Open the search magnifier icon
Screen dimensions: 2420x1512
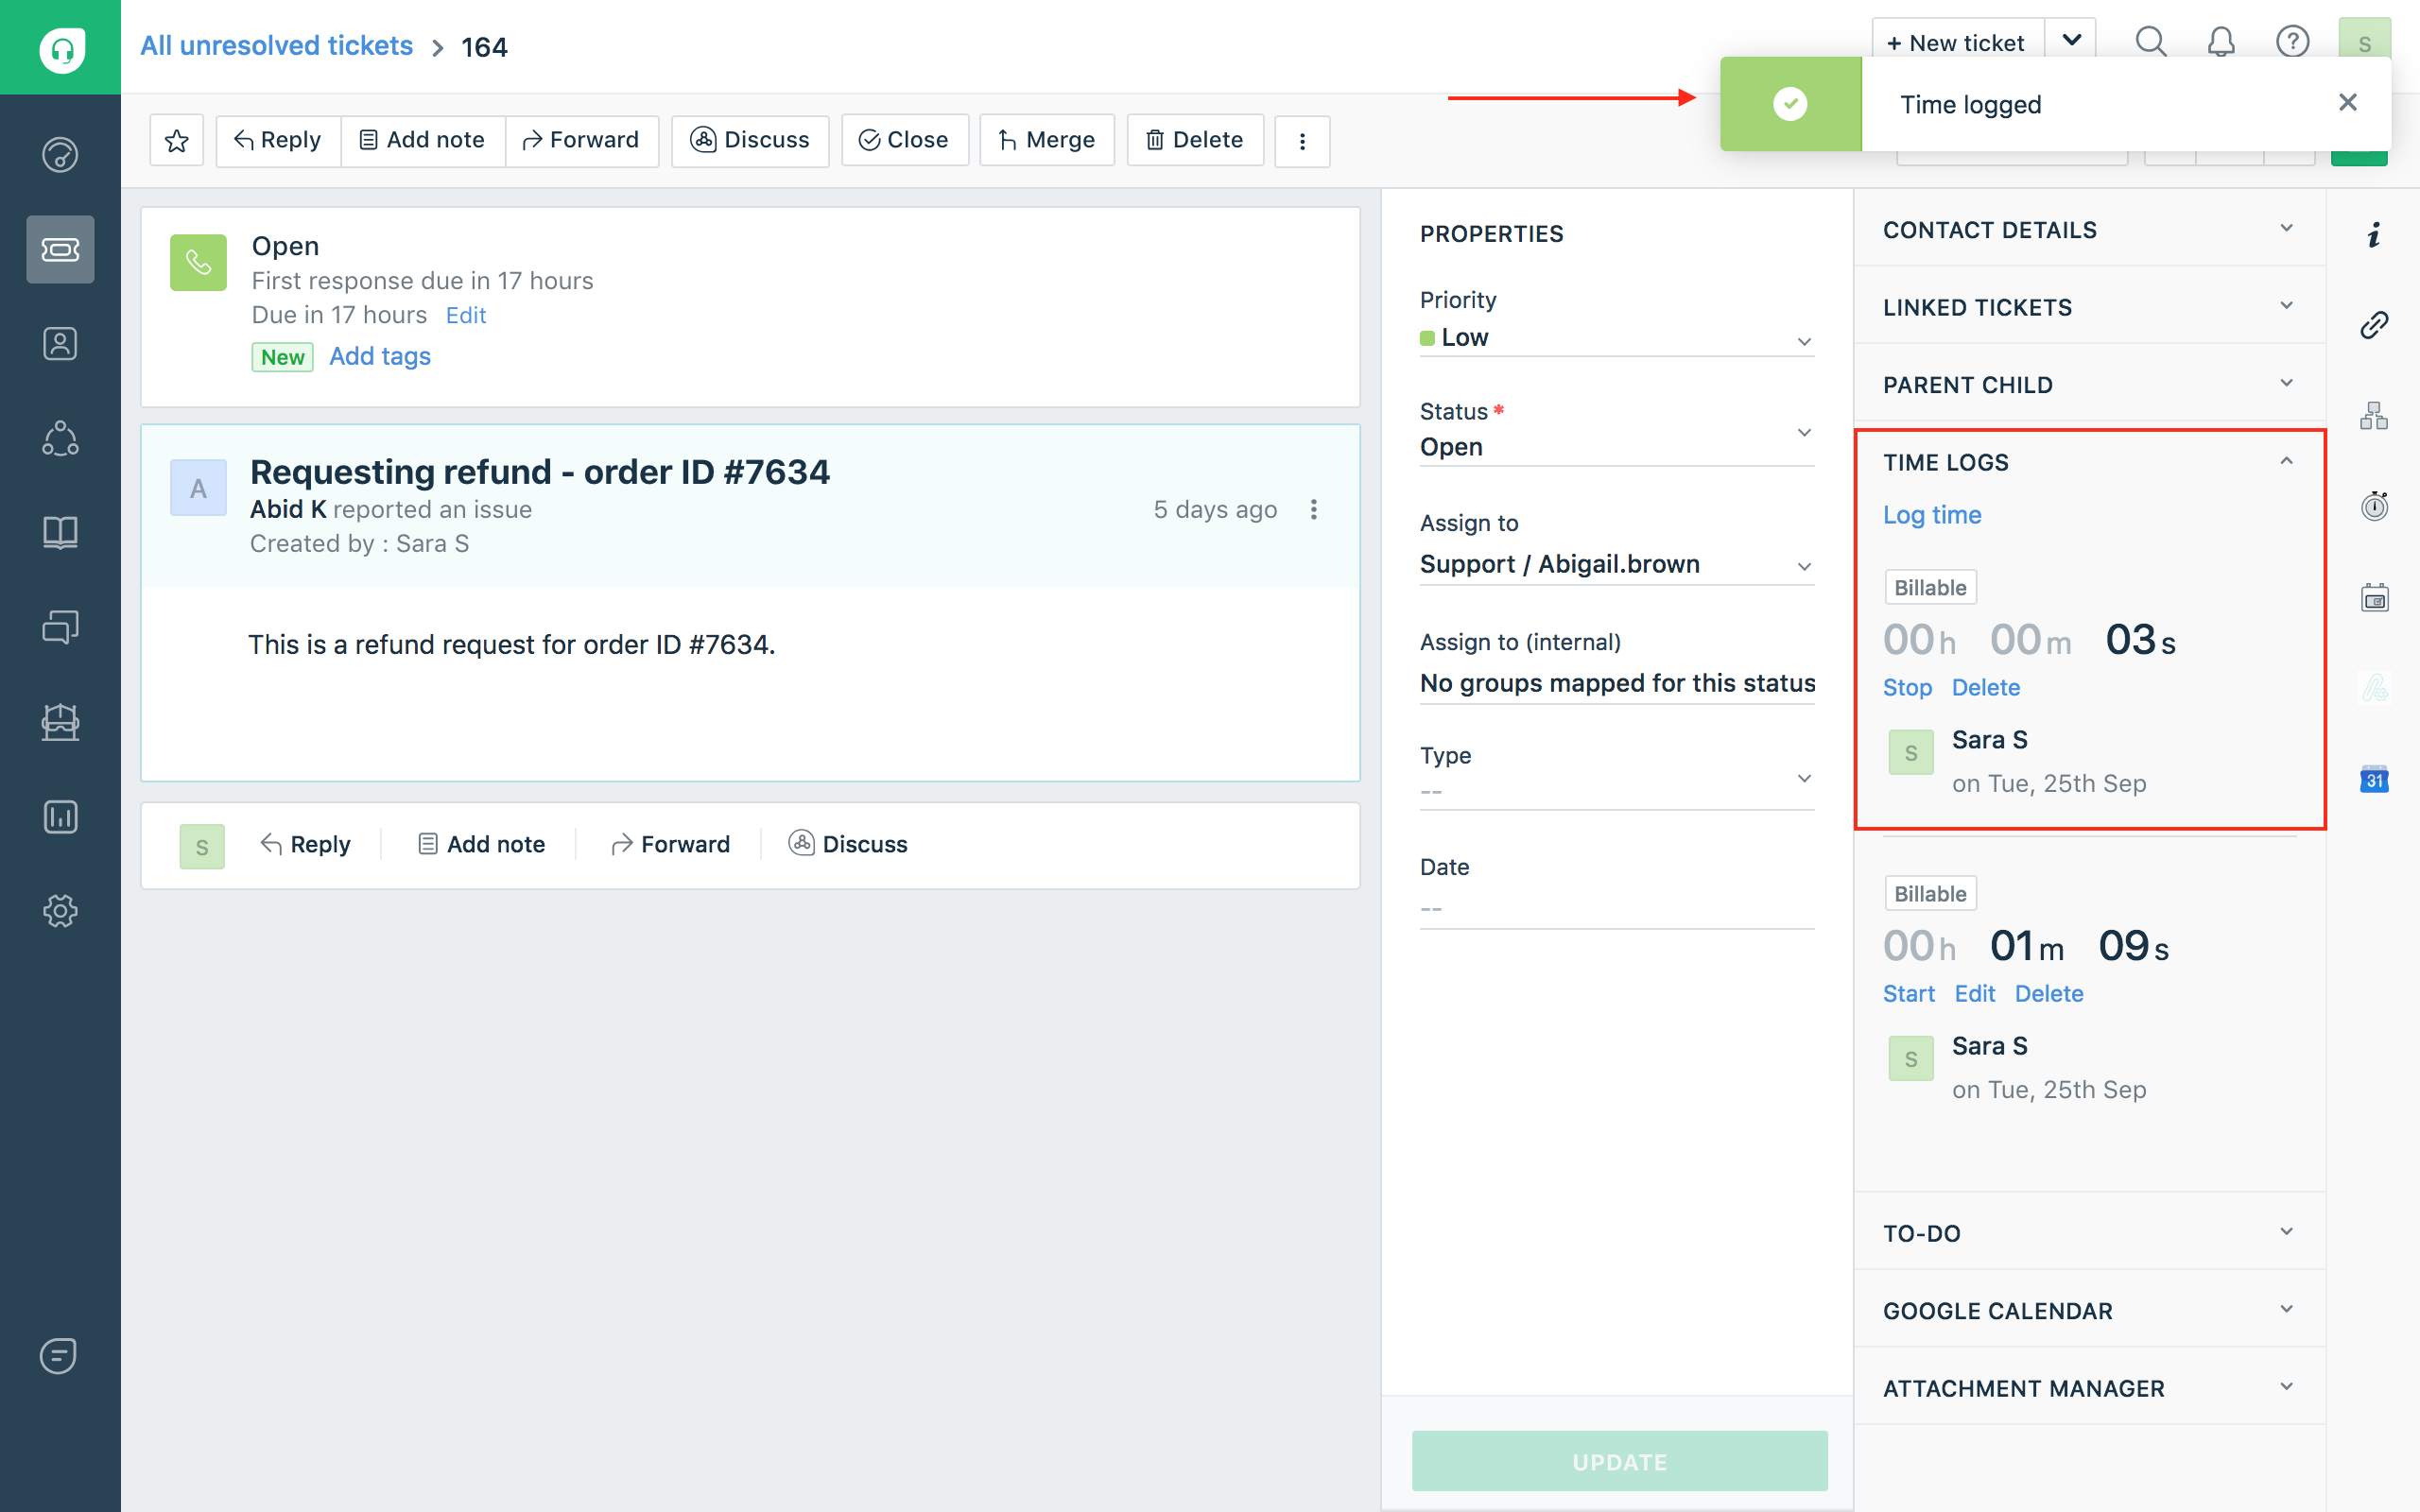coord(2150,42)
